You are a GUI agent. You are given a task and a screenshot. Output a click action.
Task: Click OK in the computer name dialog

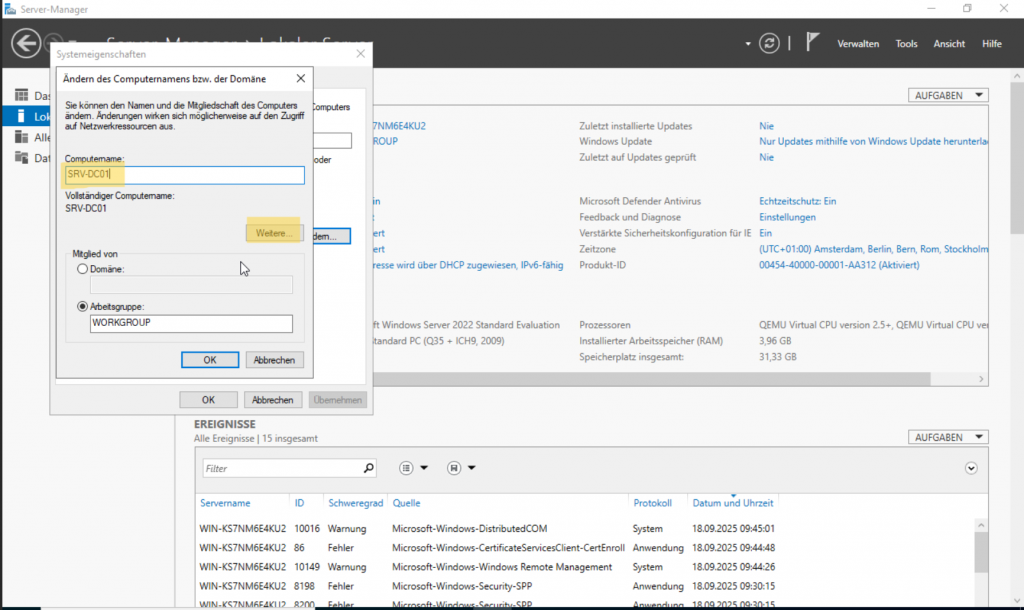(x=209, y=360)
